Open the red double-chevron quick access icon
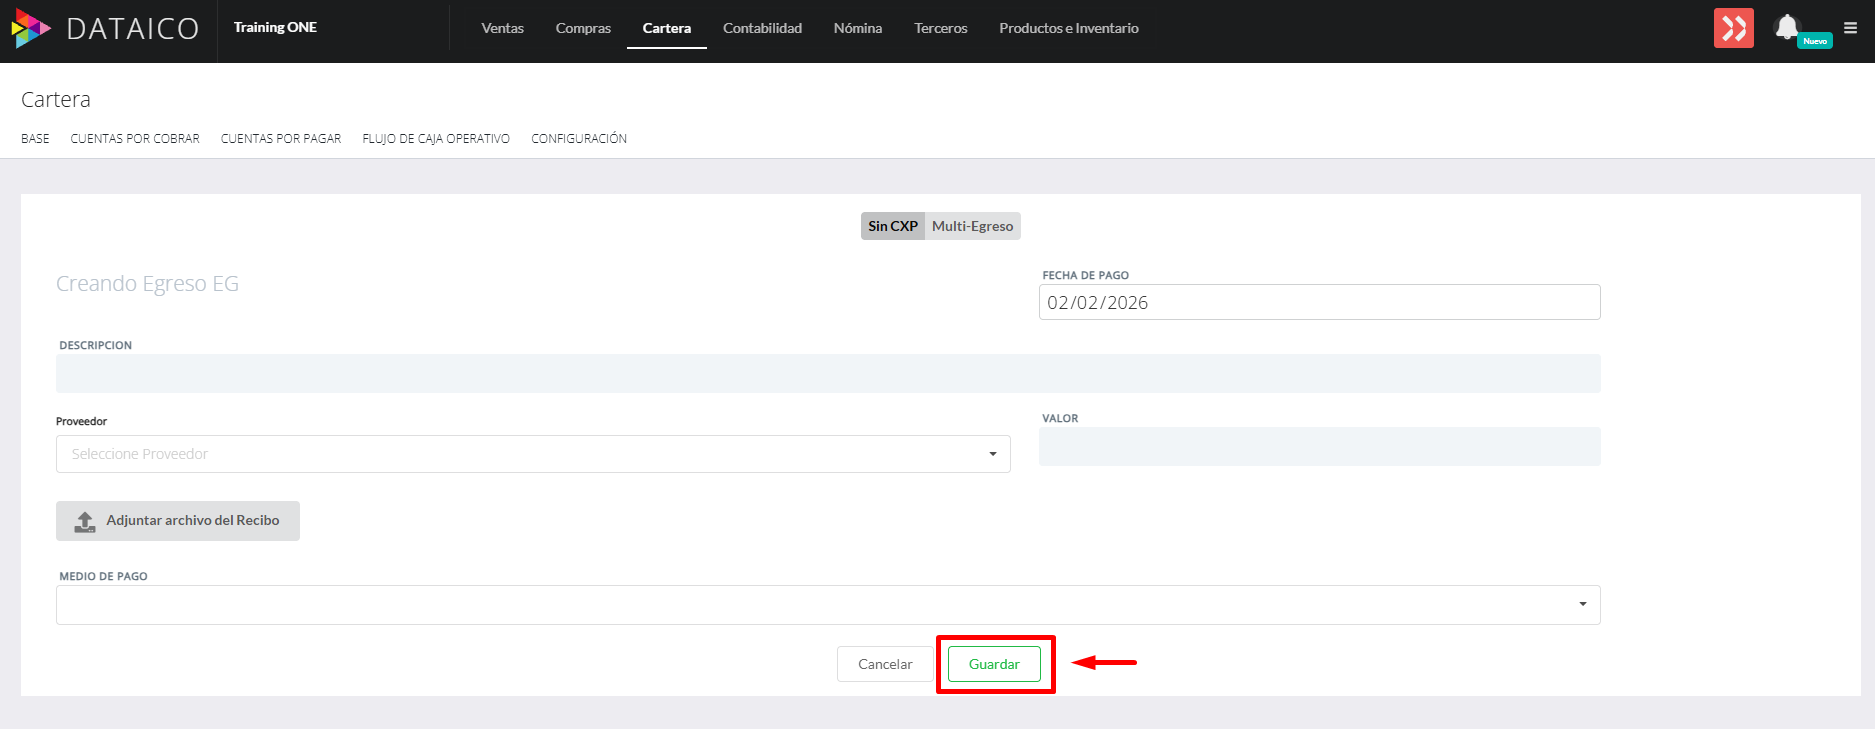 point(1733,28)
